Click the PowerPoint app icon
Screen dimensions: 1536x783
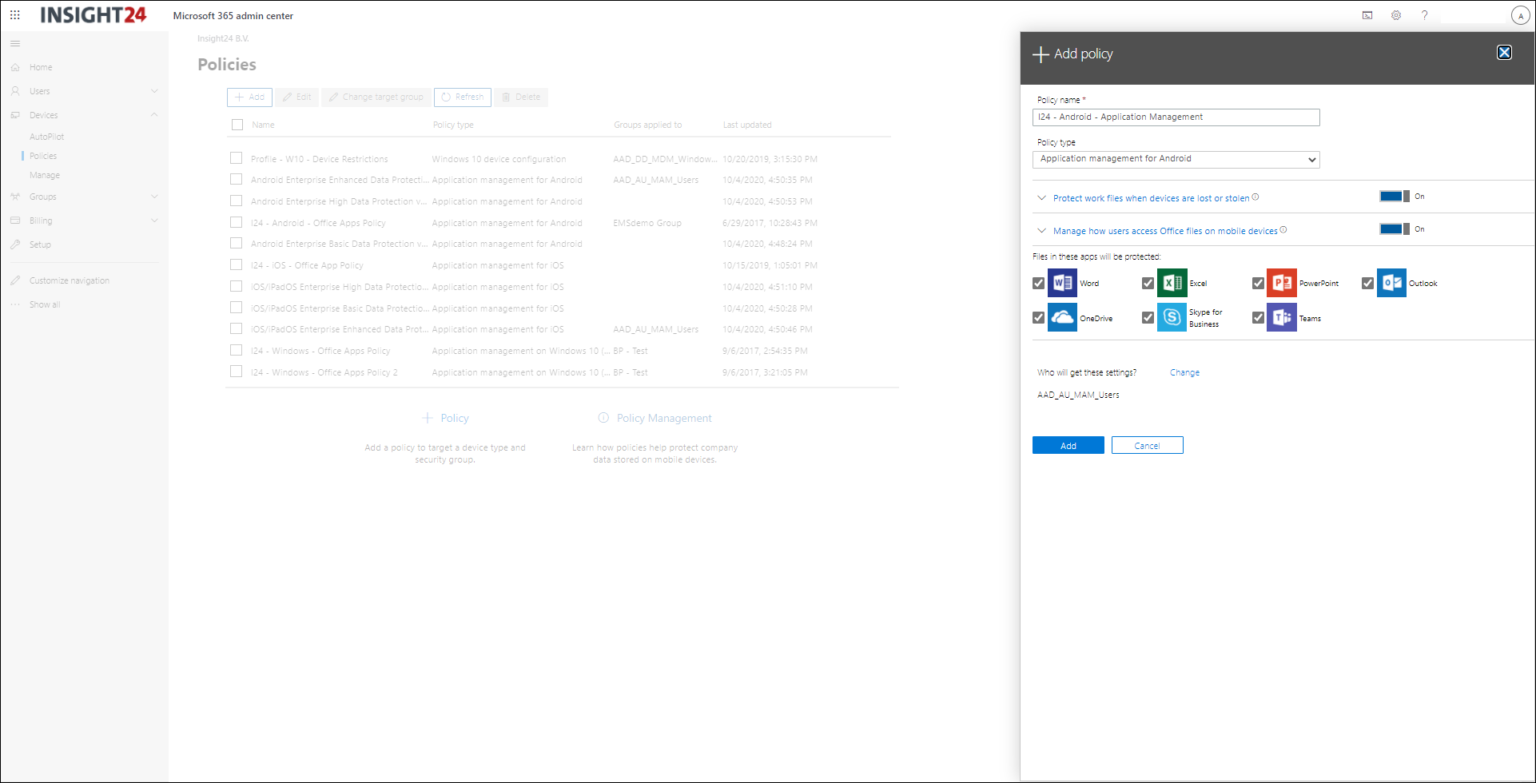point(1281,283)
